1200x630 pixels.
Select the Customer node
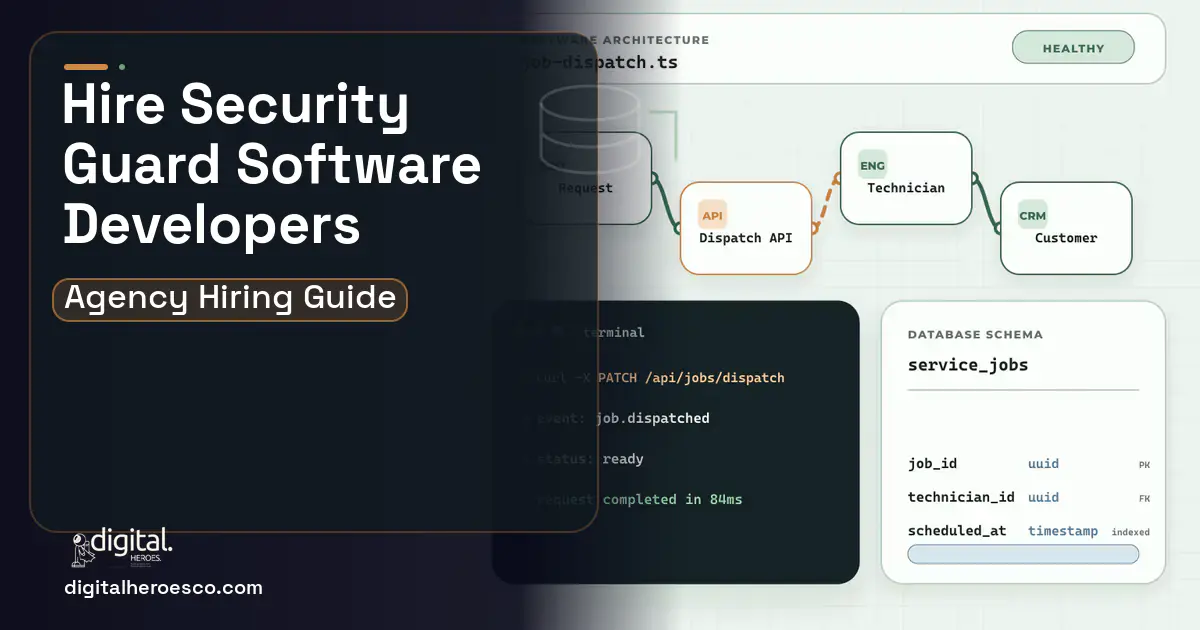pyautogui.click(x=1066, y=228)
